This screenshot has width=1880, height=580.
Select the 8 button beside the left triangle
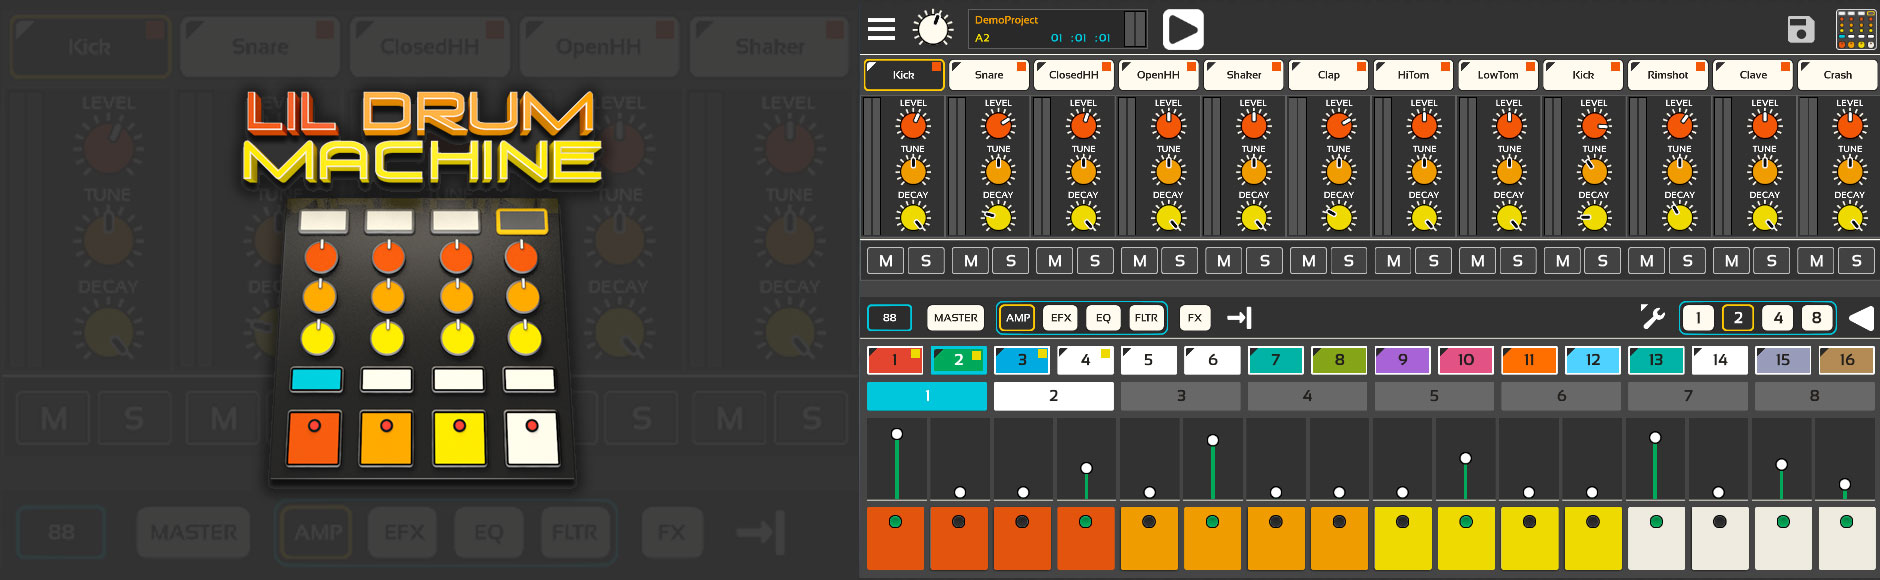pyautogui.click(x=1817, y=318)
